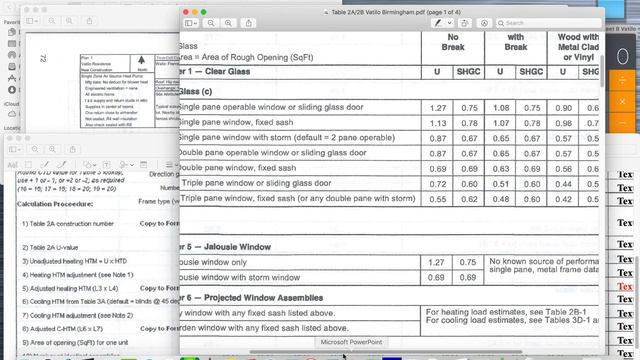This screenshot has height=360, width=640.
Task: Open Applications icon in Finder sidebar
Action: 12,78
